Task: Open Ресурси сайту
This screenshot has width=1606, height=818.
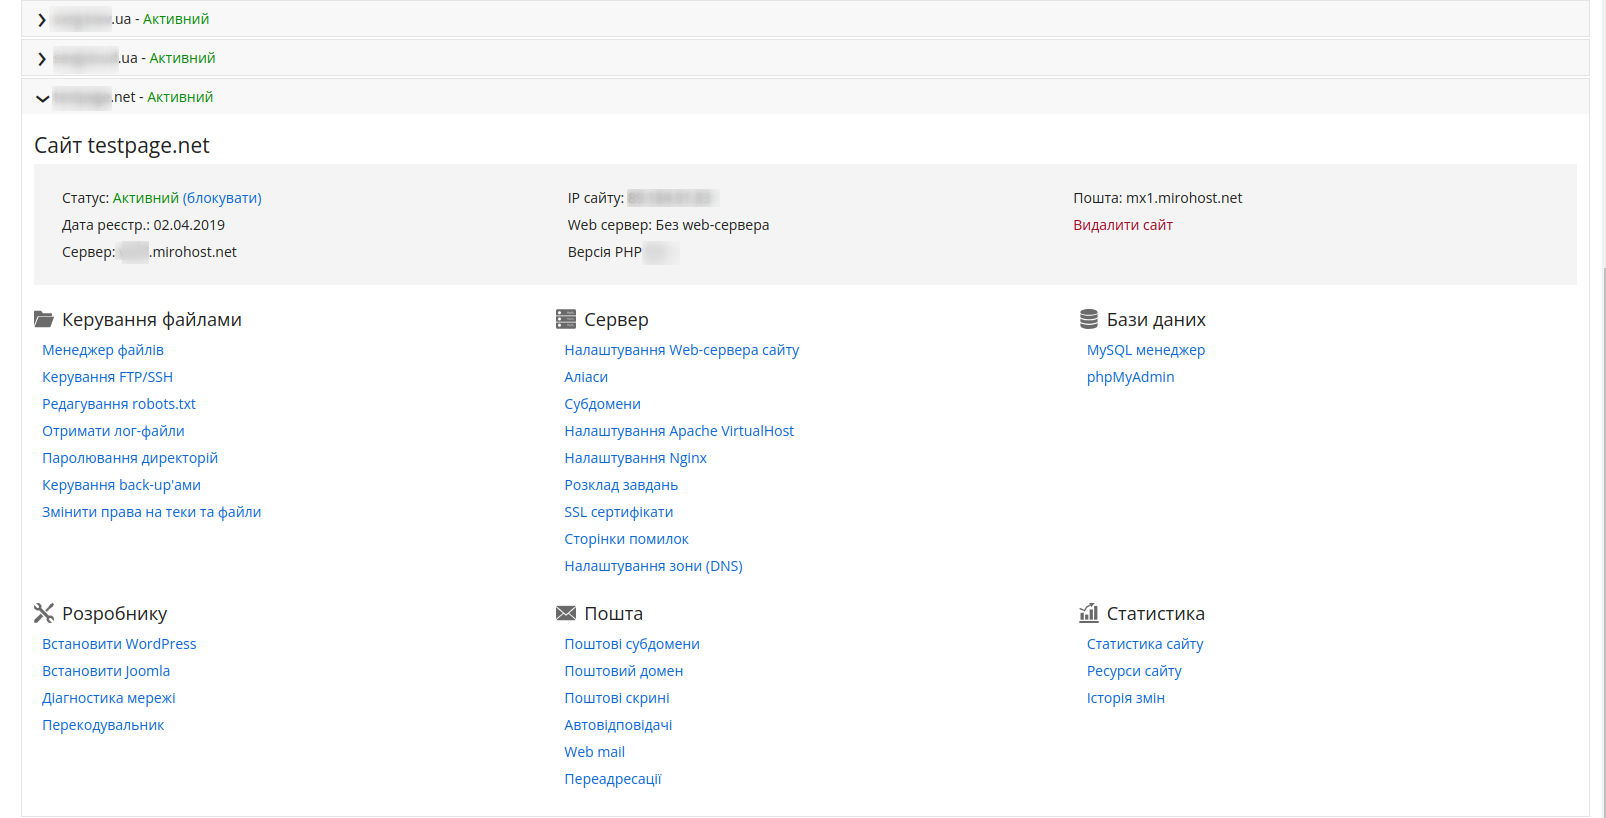Action: 1134,671
